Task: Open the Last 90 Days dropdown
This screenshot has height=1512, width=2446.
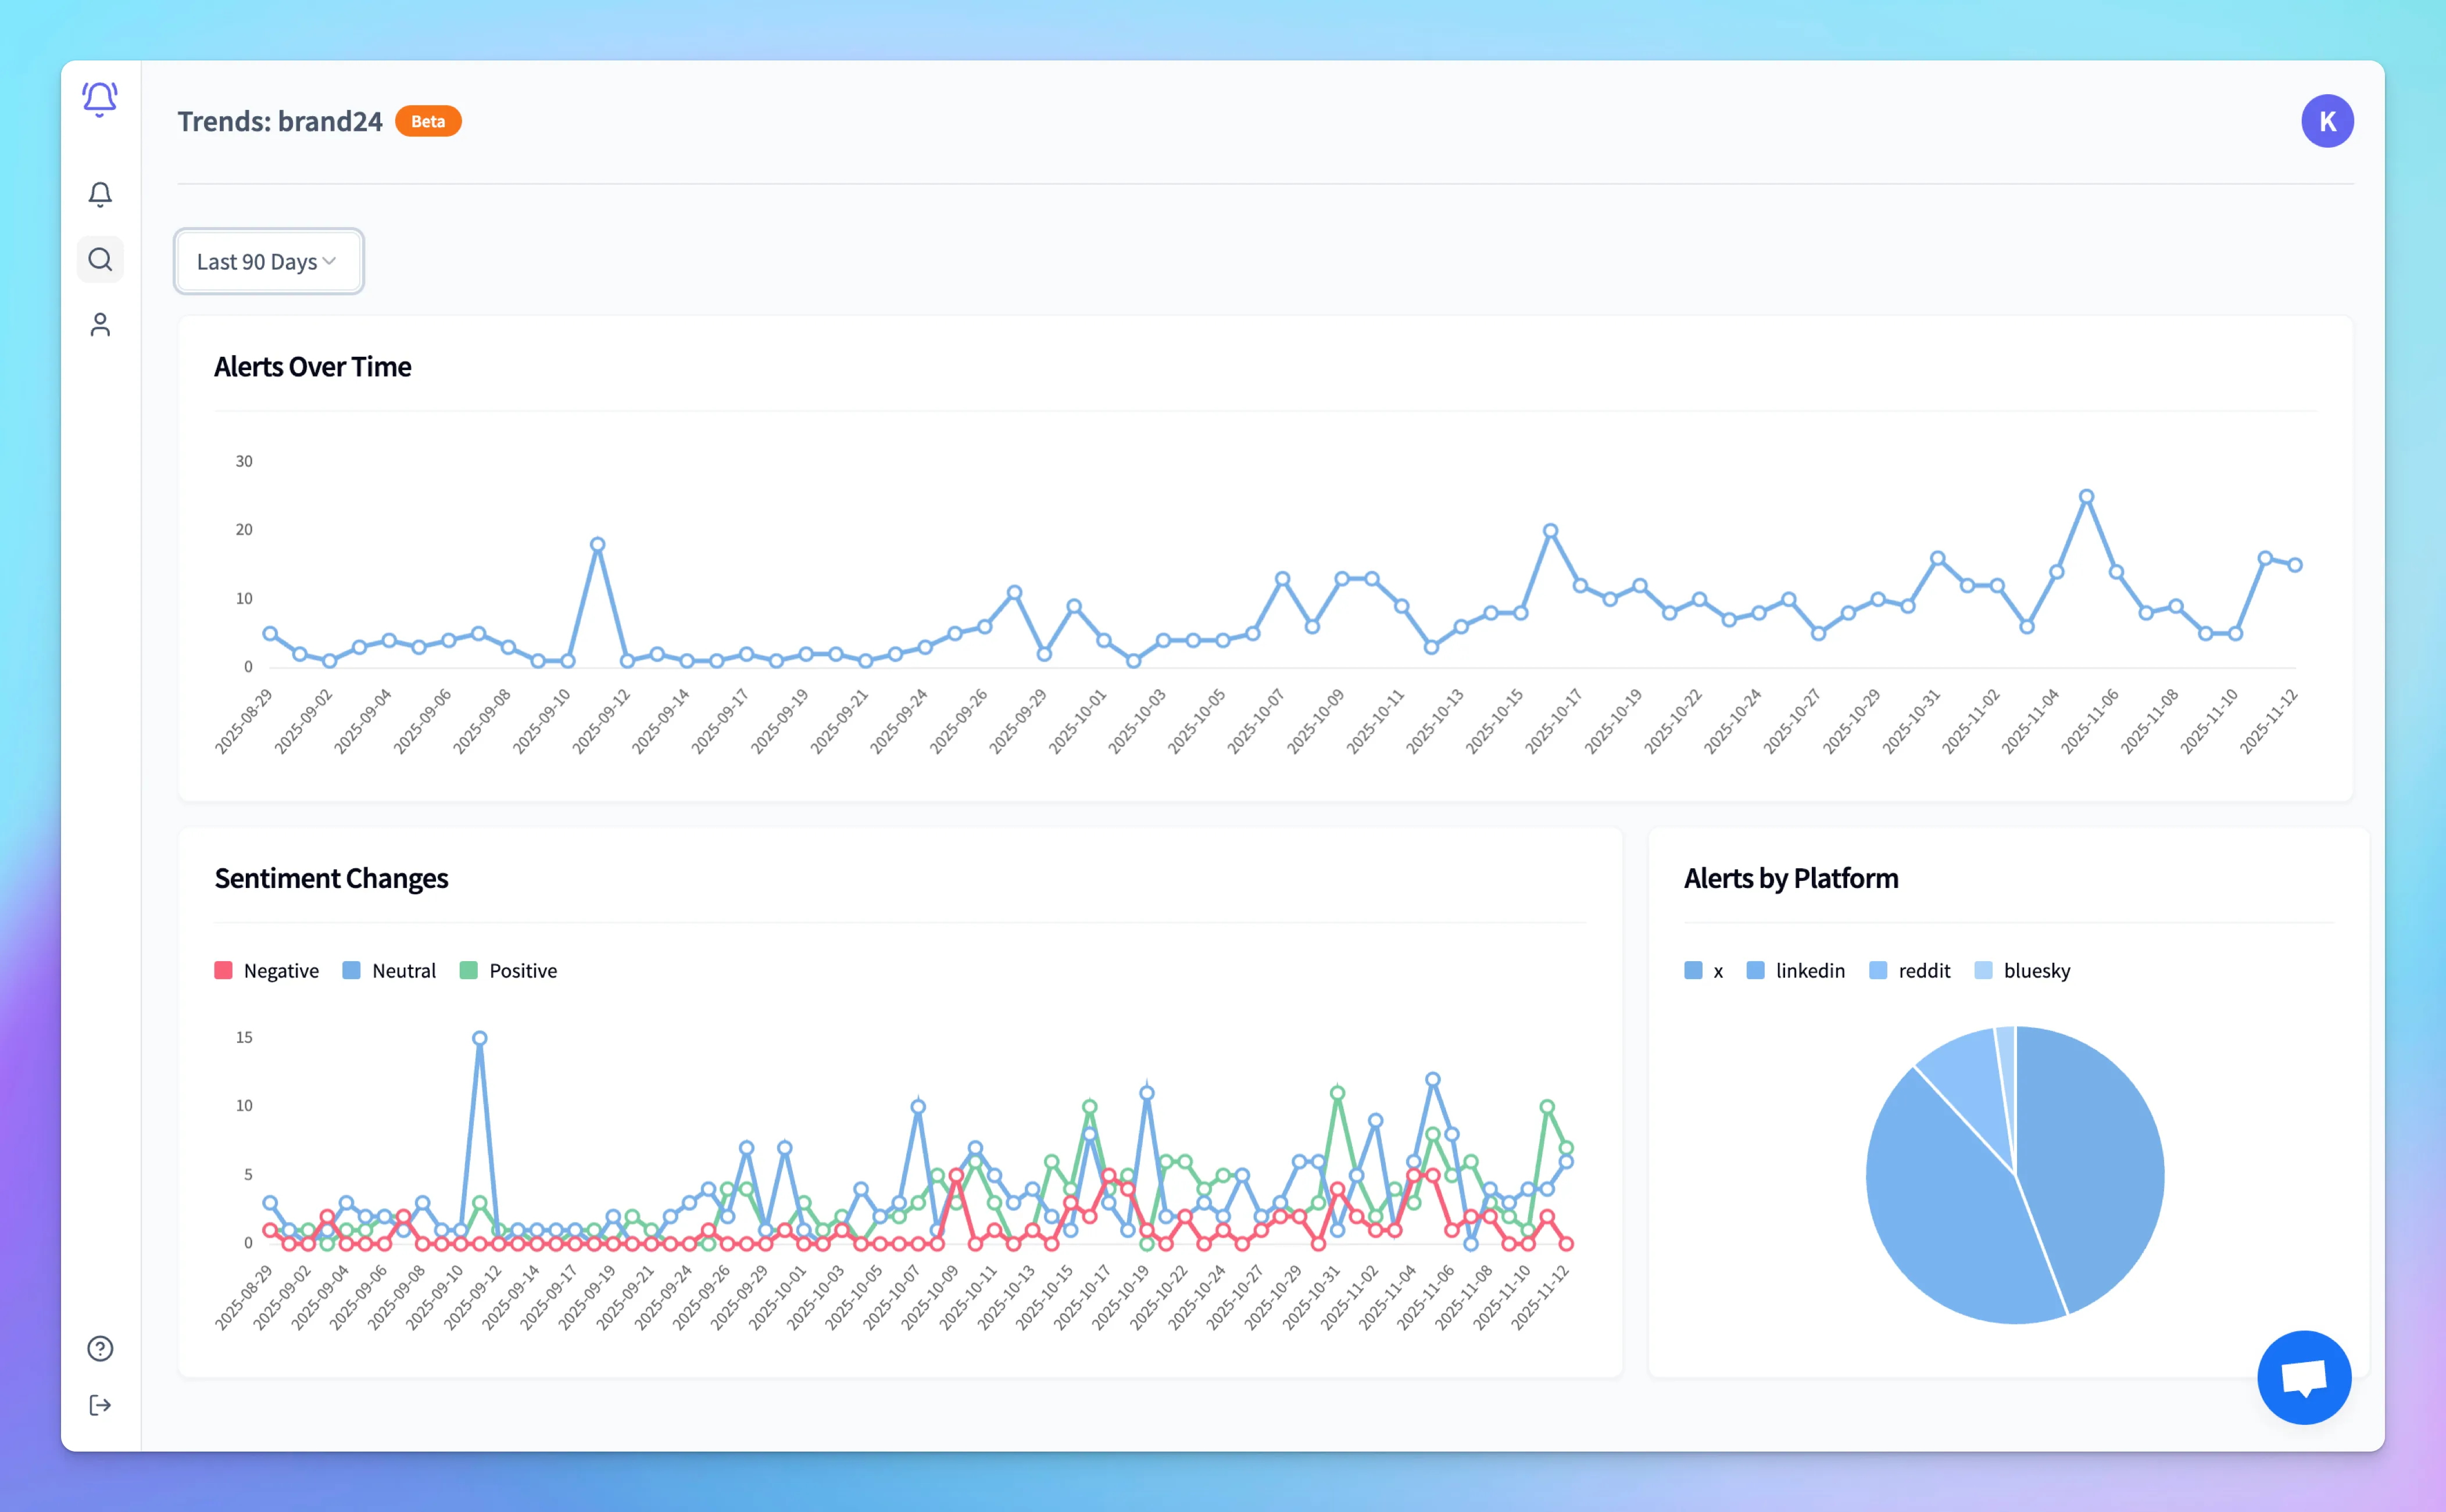Action: pyautogui.click(x=267, y=261)
